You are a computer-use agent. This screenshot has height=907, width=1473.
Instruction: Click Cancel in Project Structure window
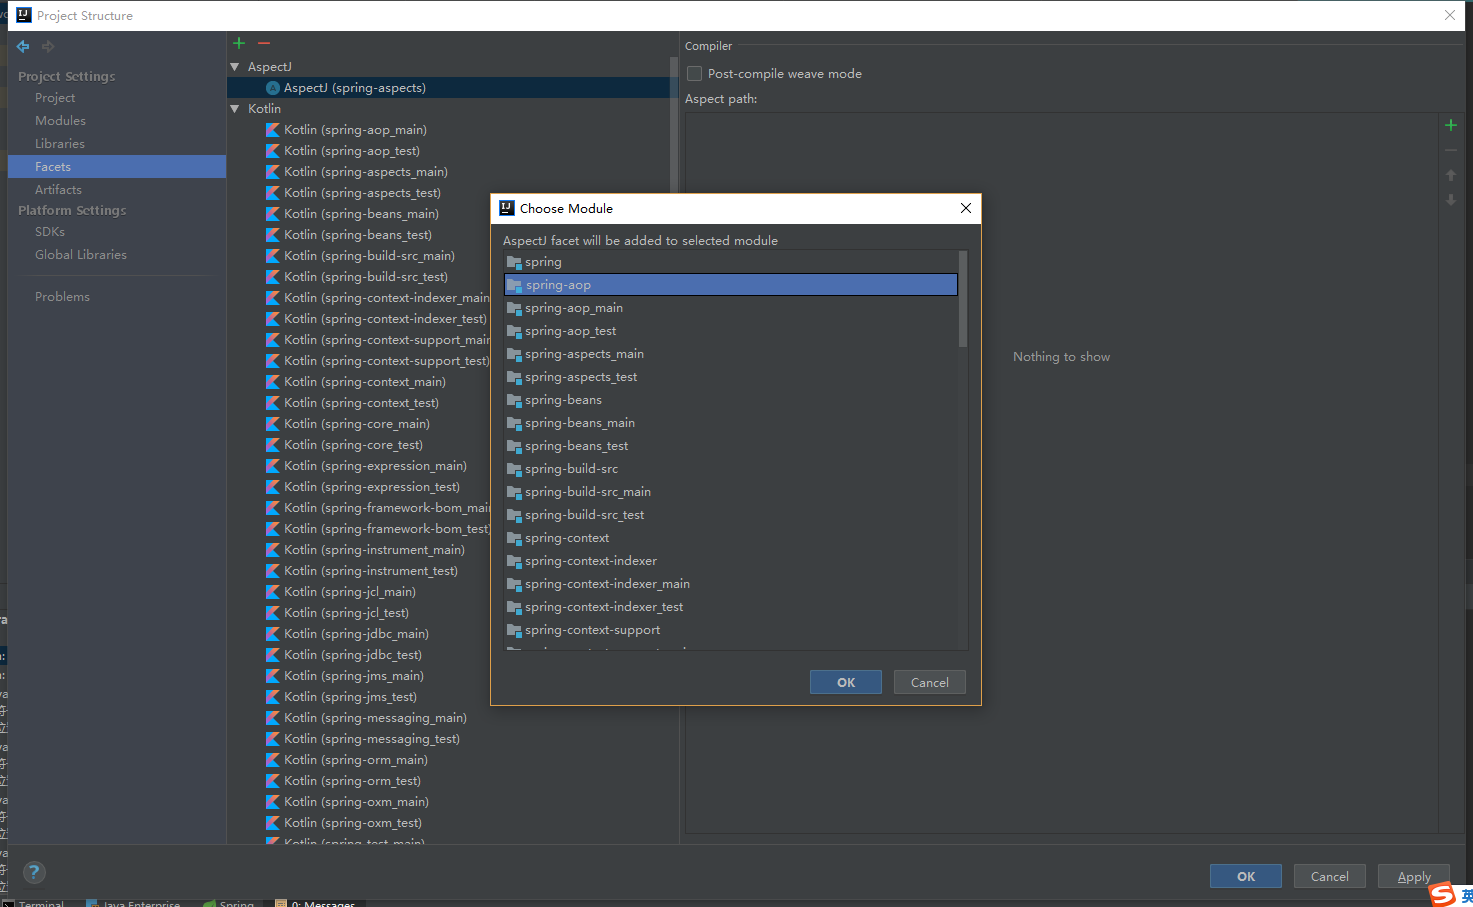pos(1330,876)
